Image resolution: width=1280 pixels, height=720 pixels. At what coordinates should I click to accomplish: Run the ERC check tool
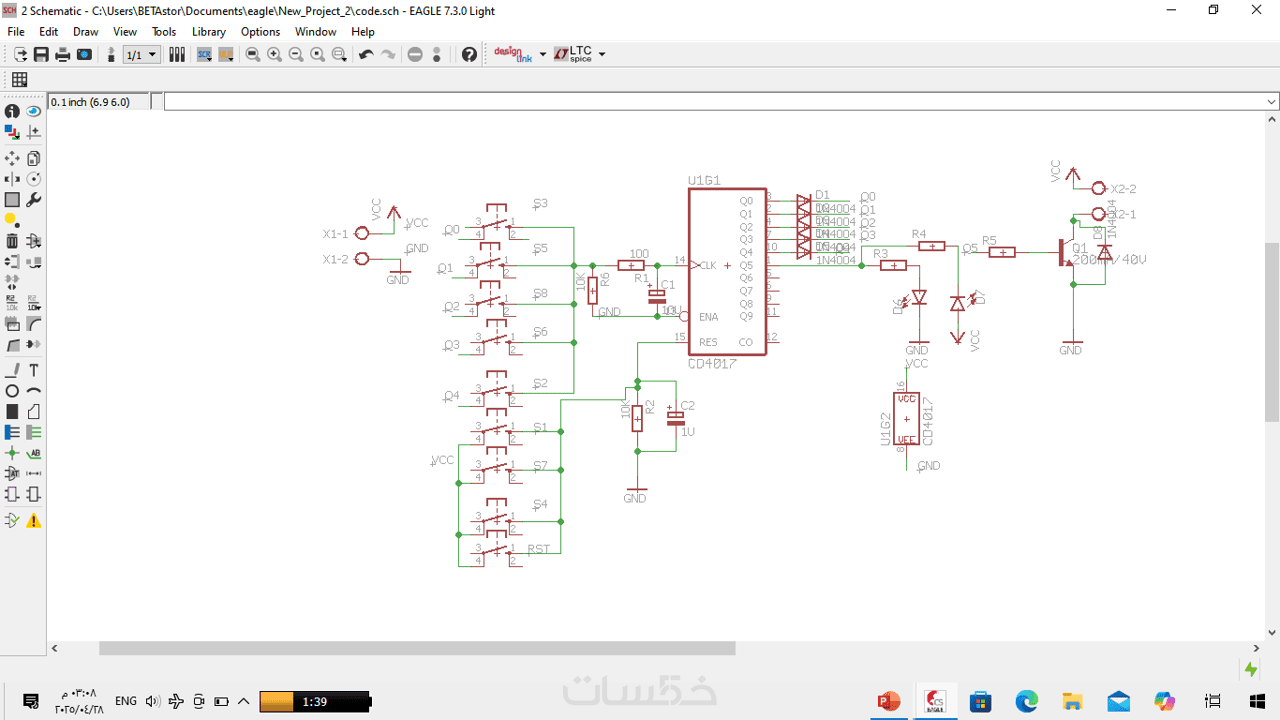point(12,520)
